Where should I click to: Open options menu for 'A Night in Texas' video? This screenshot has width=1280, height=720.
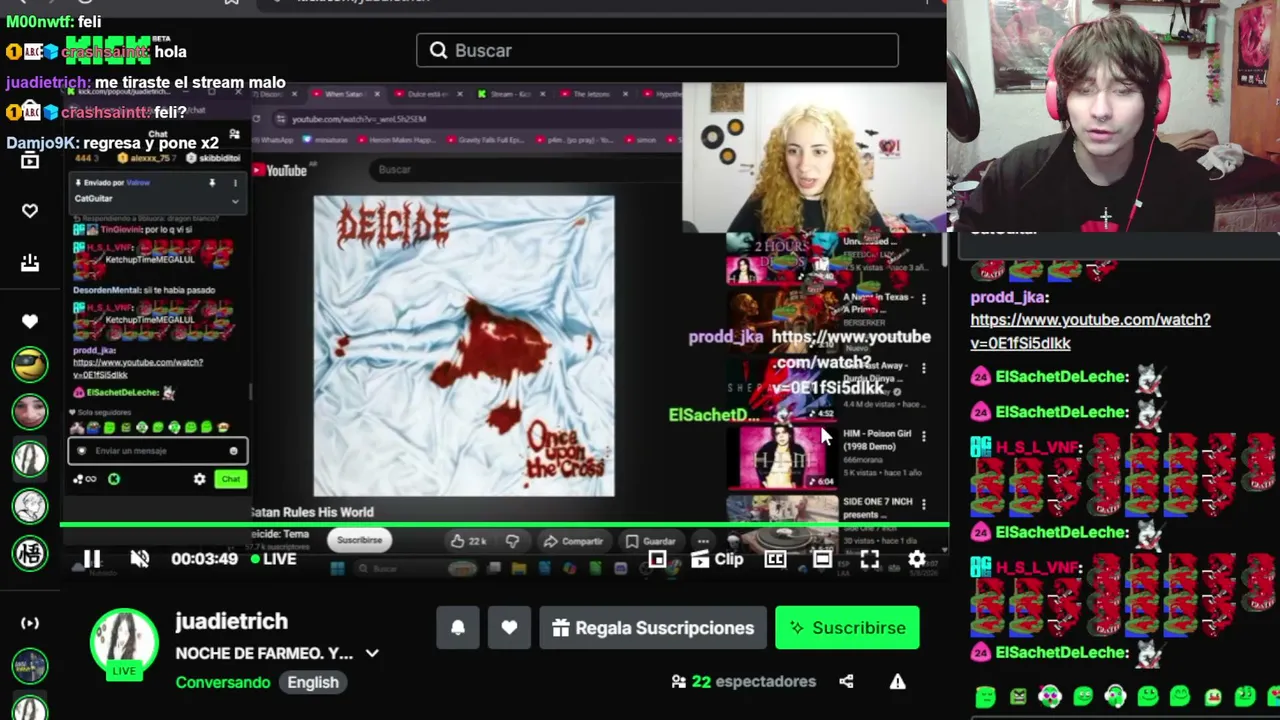(x=923, y=299)
